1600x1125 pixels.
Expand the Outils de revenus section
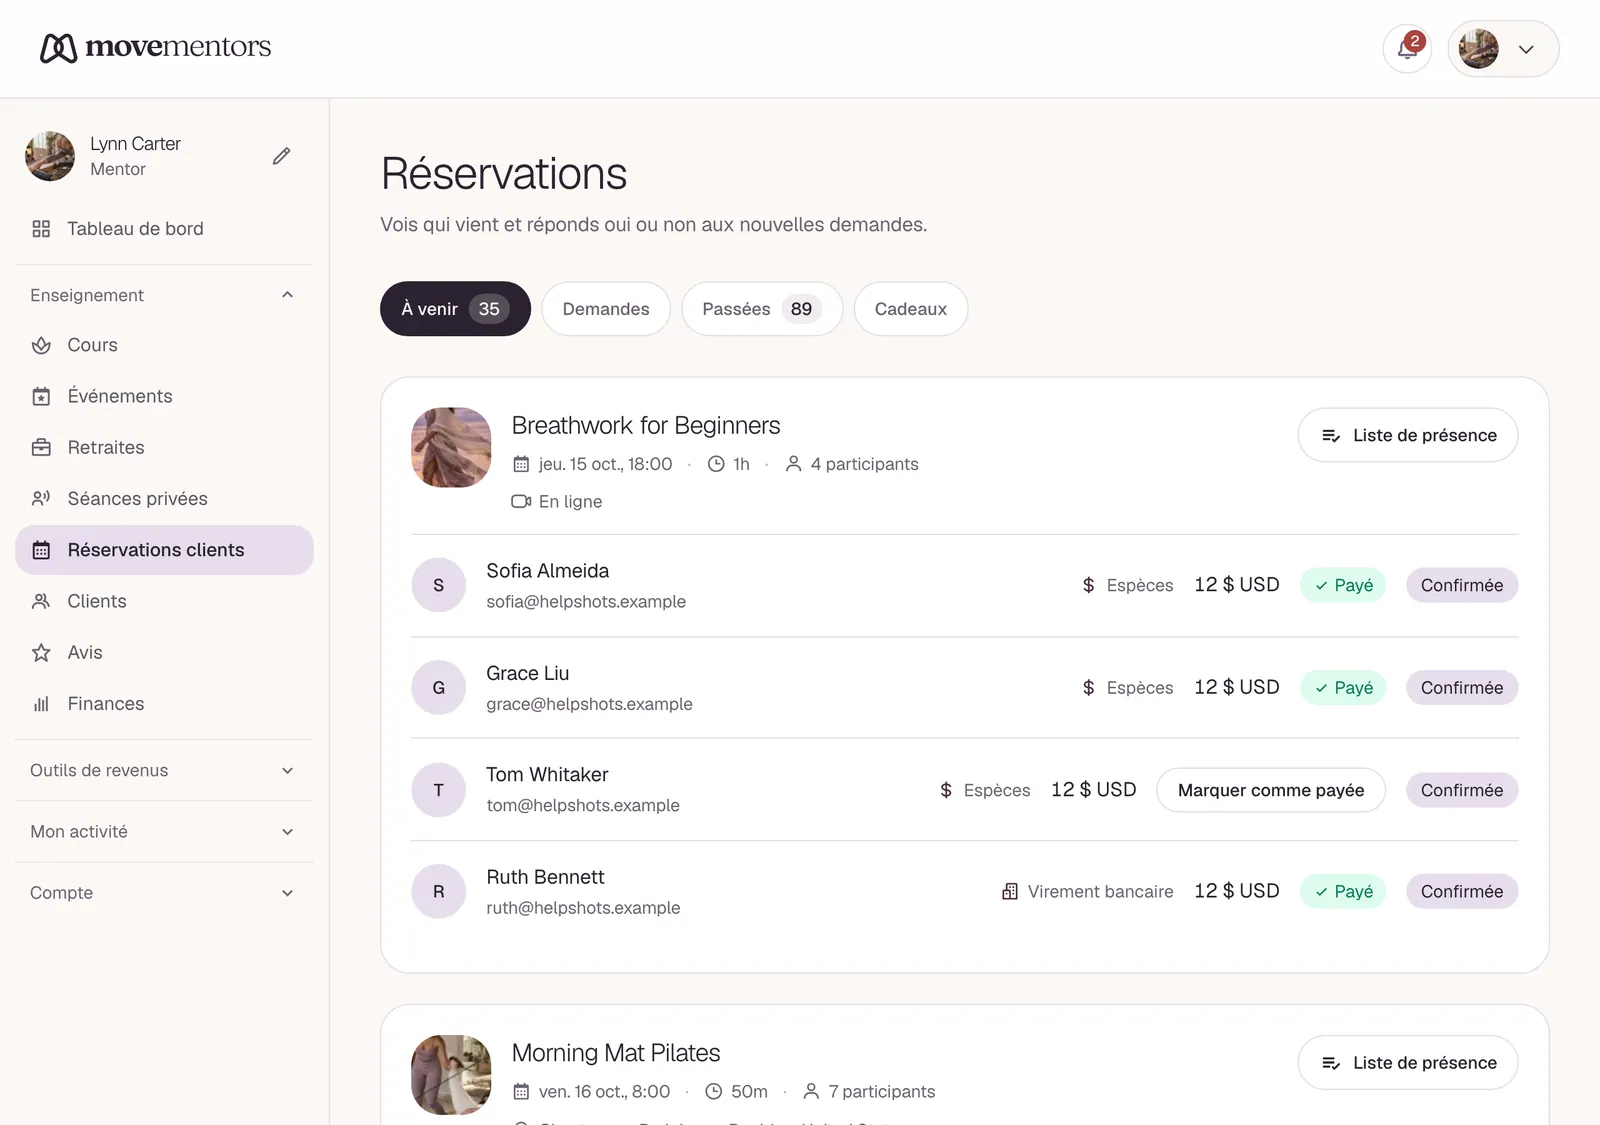click(164, 770)
